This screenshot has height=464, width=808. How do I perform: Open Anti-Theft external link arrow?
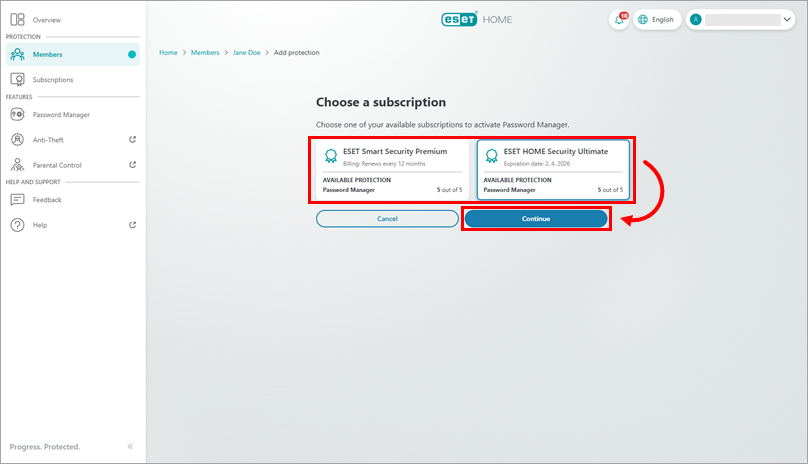[x=132, y=140]
